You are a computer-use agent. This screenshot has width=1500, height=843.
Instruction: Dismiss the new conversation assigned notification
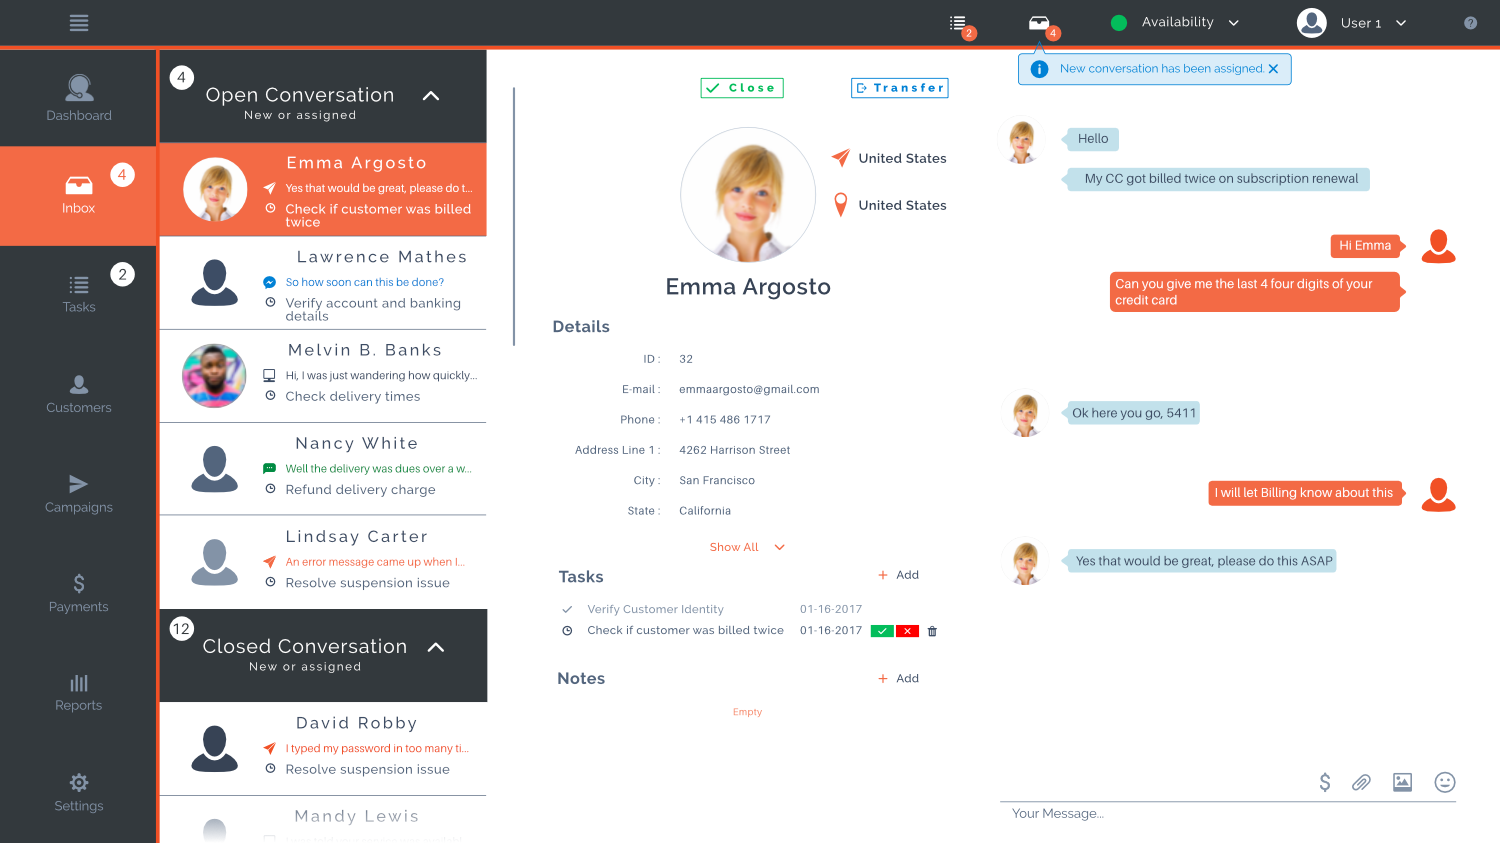1273,68
